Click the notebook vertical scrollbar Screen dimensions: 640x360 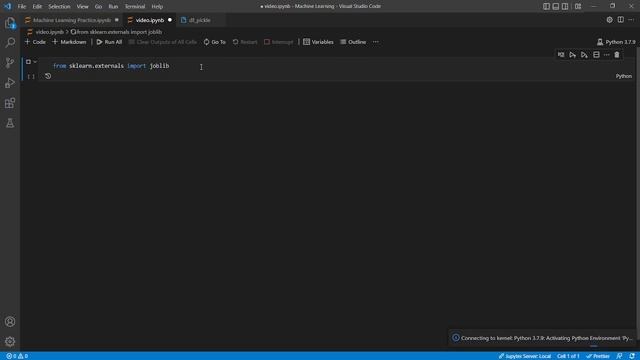click(x=638, y=192)
